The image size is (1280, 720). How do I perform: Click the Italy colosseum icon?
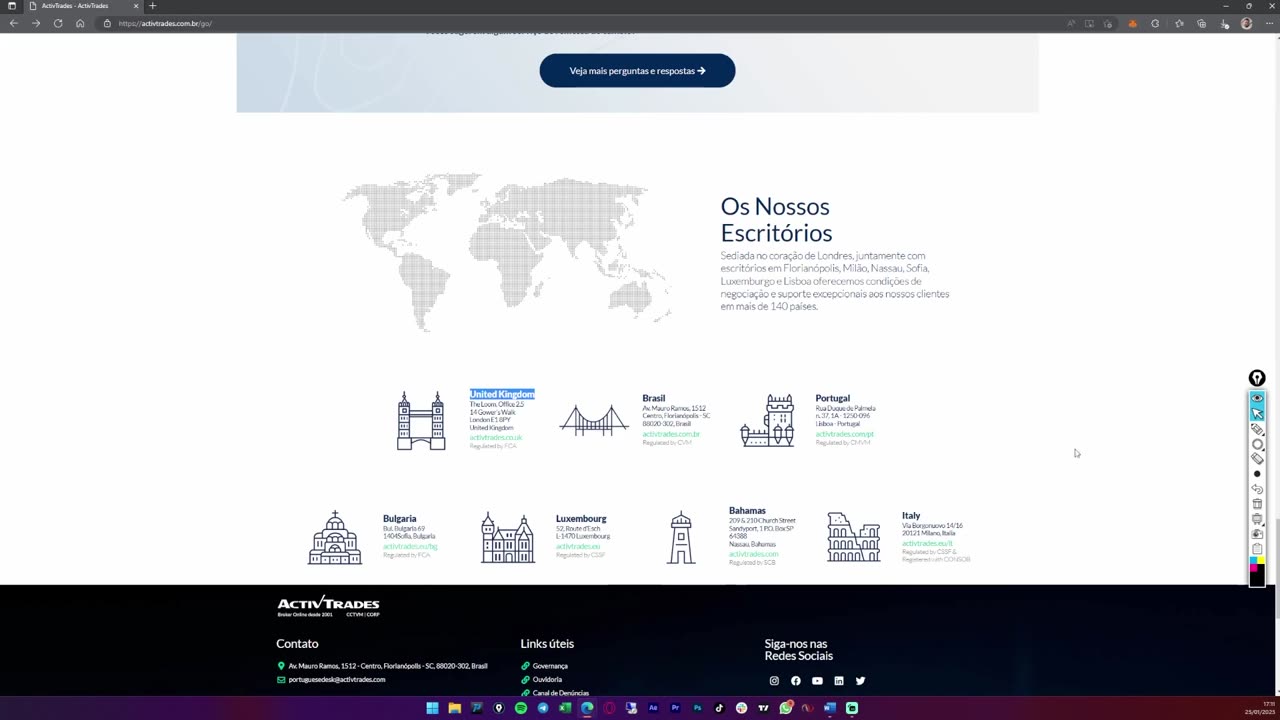[853, 537]
